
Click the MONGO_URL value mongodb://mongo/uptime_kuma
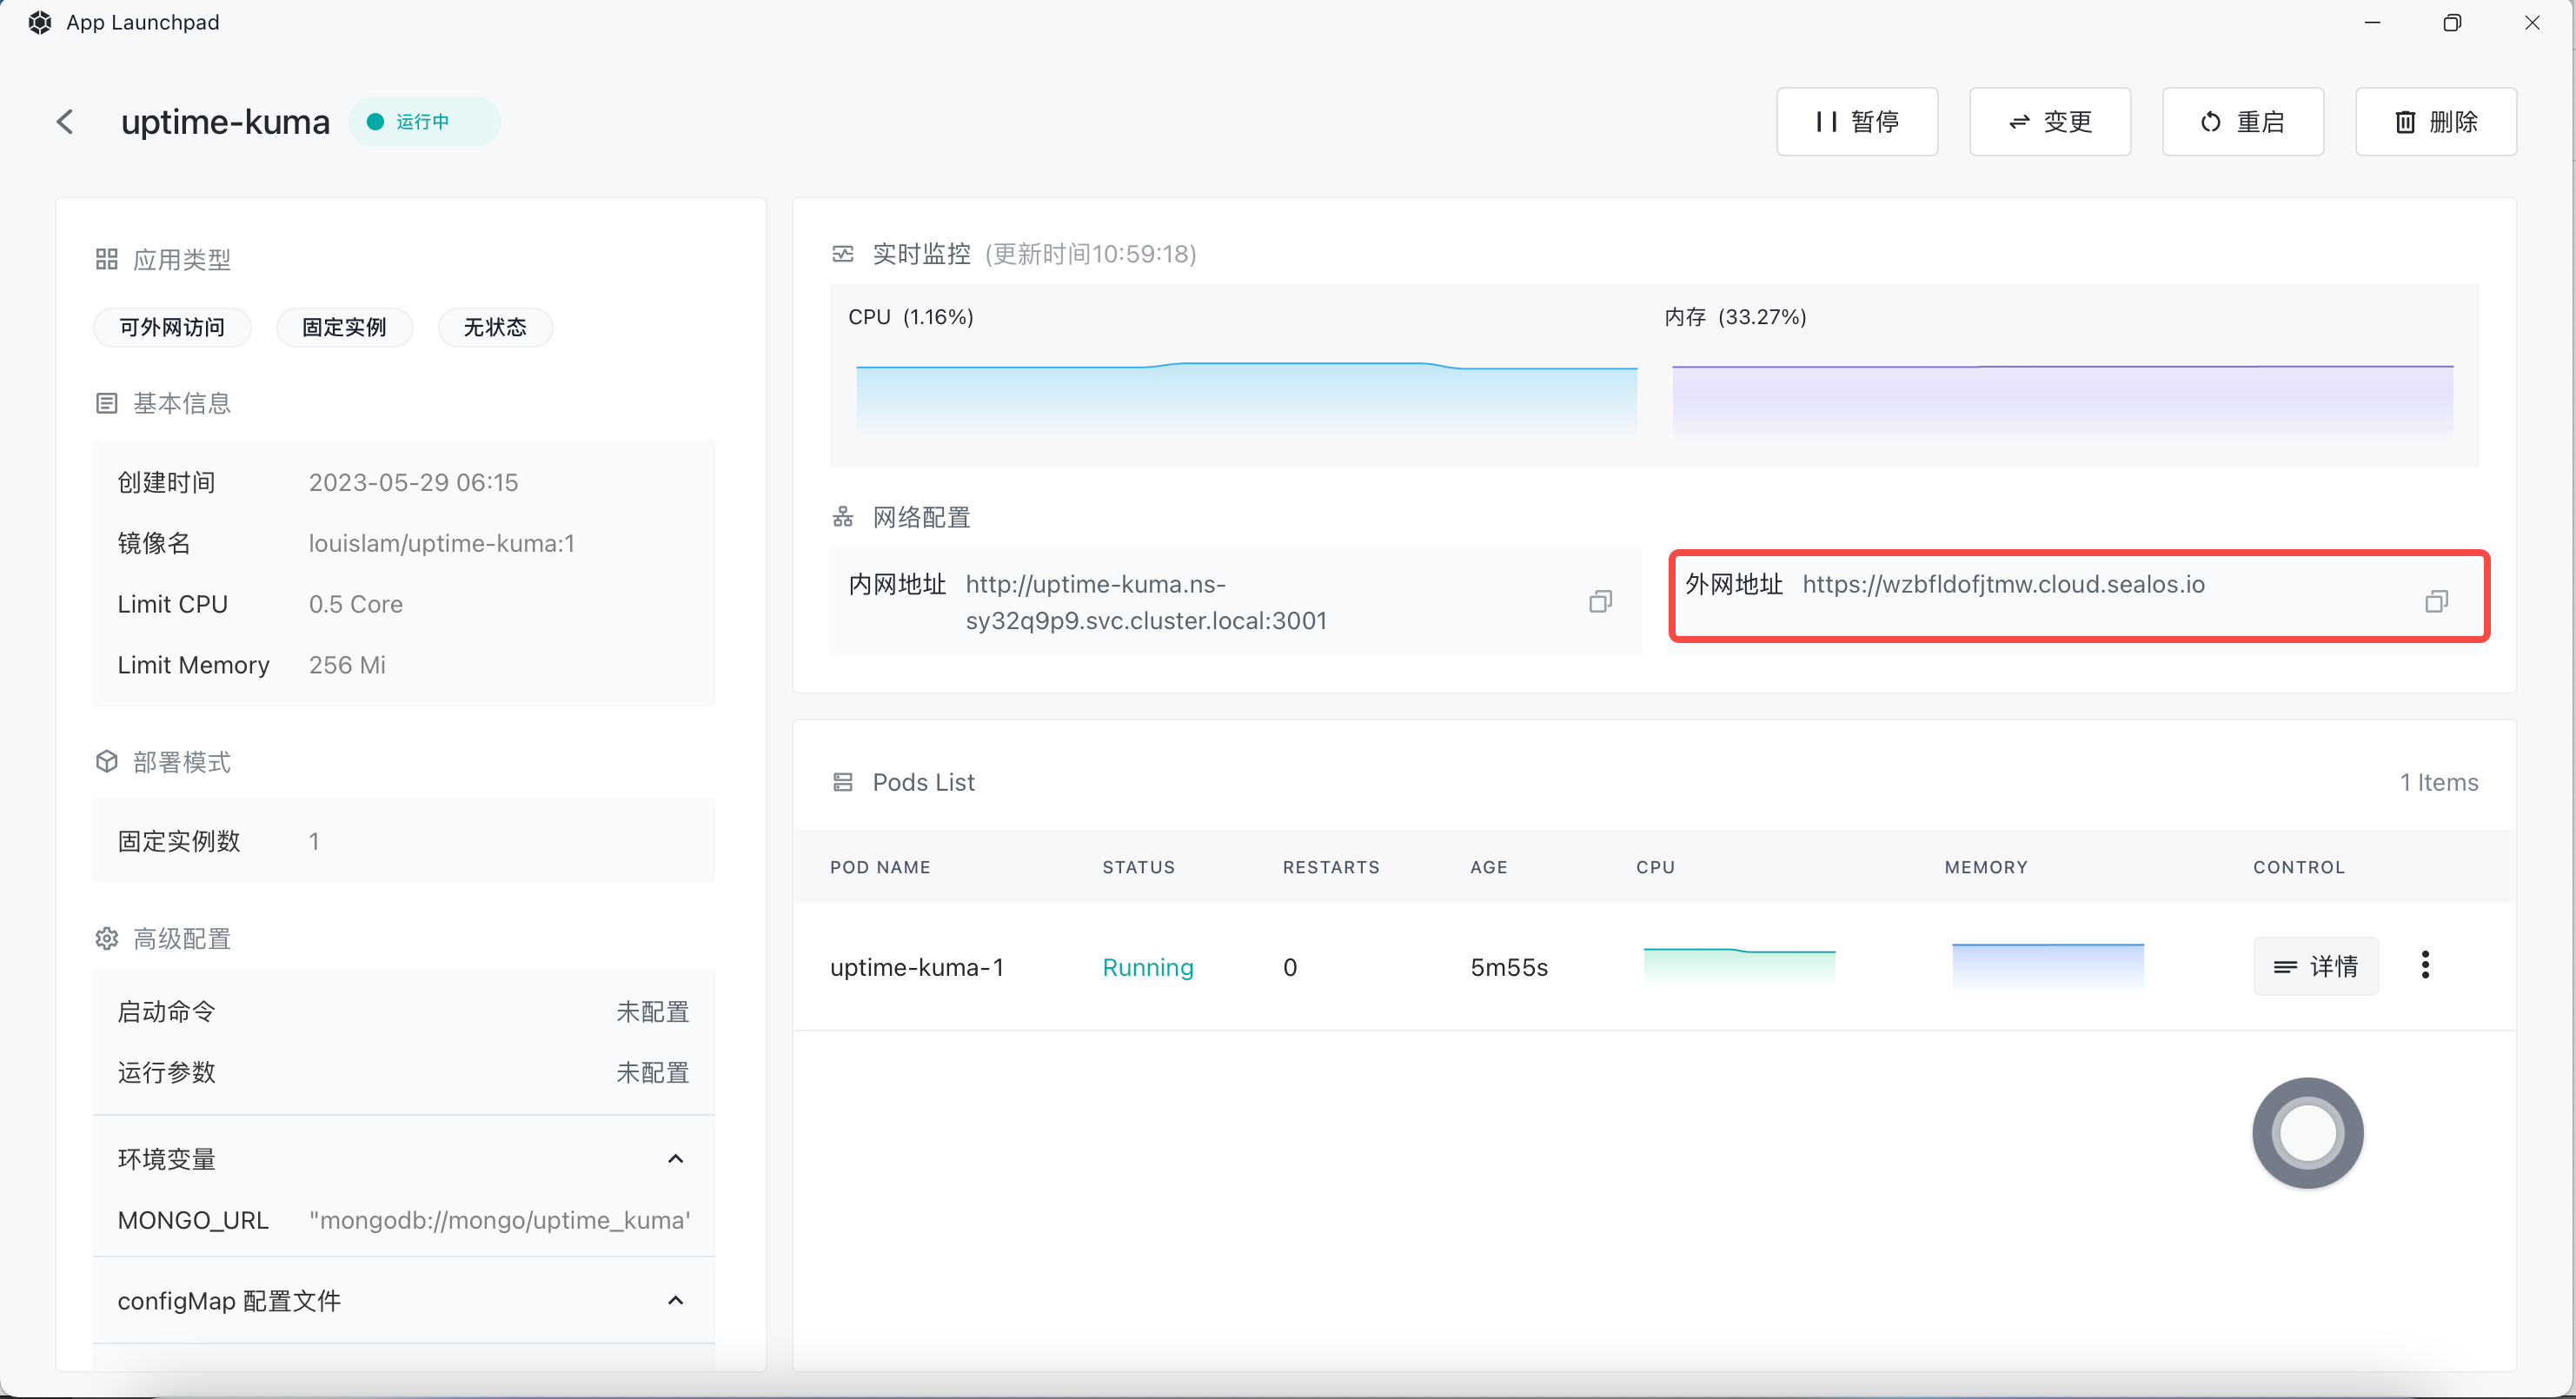point(500,1220)
